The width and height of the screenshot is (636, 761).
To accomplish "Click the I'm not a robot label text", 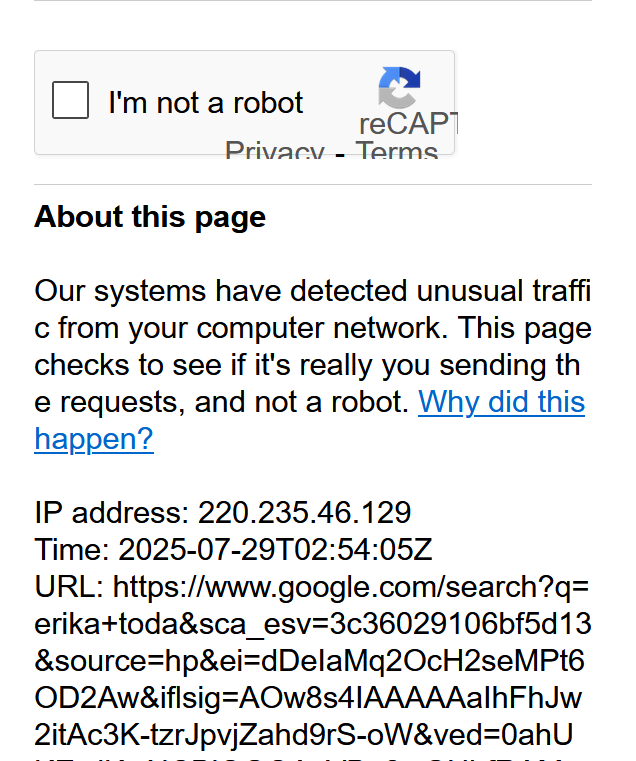I will (206, 103).
